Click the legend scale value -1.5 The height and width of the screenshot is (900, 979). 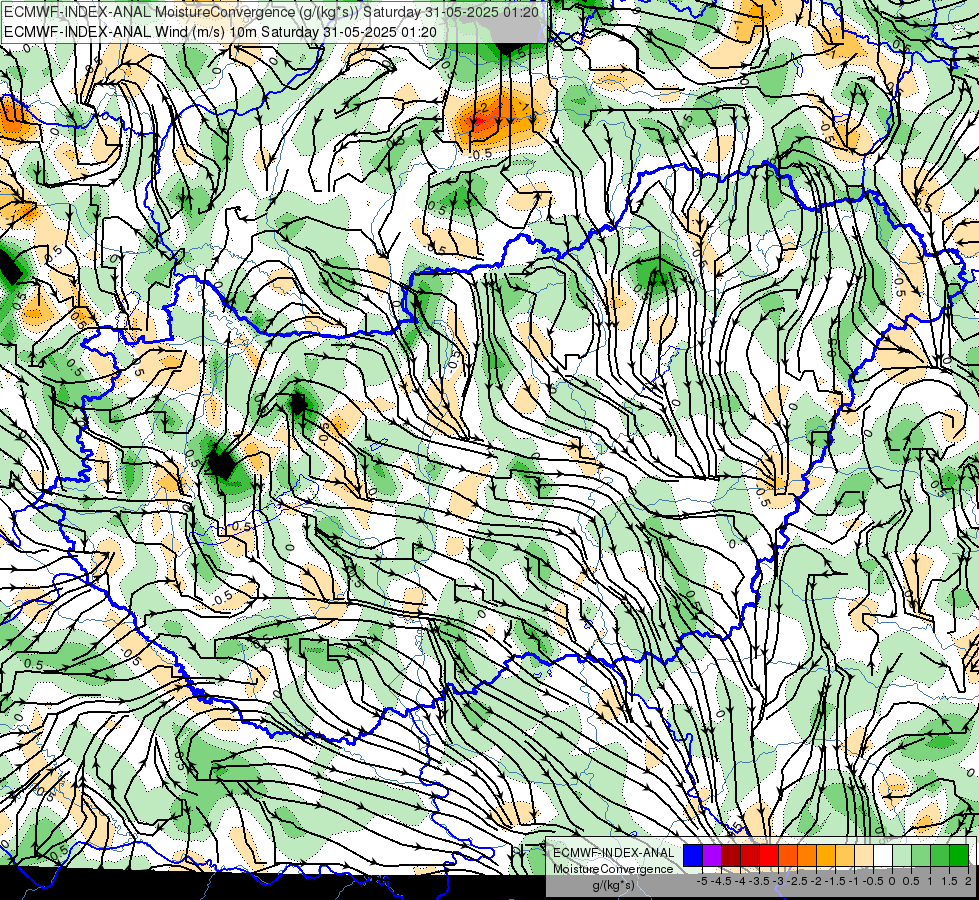(x=835, y=881)
